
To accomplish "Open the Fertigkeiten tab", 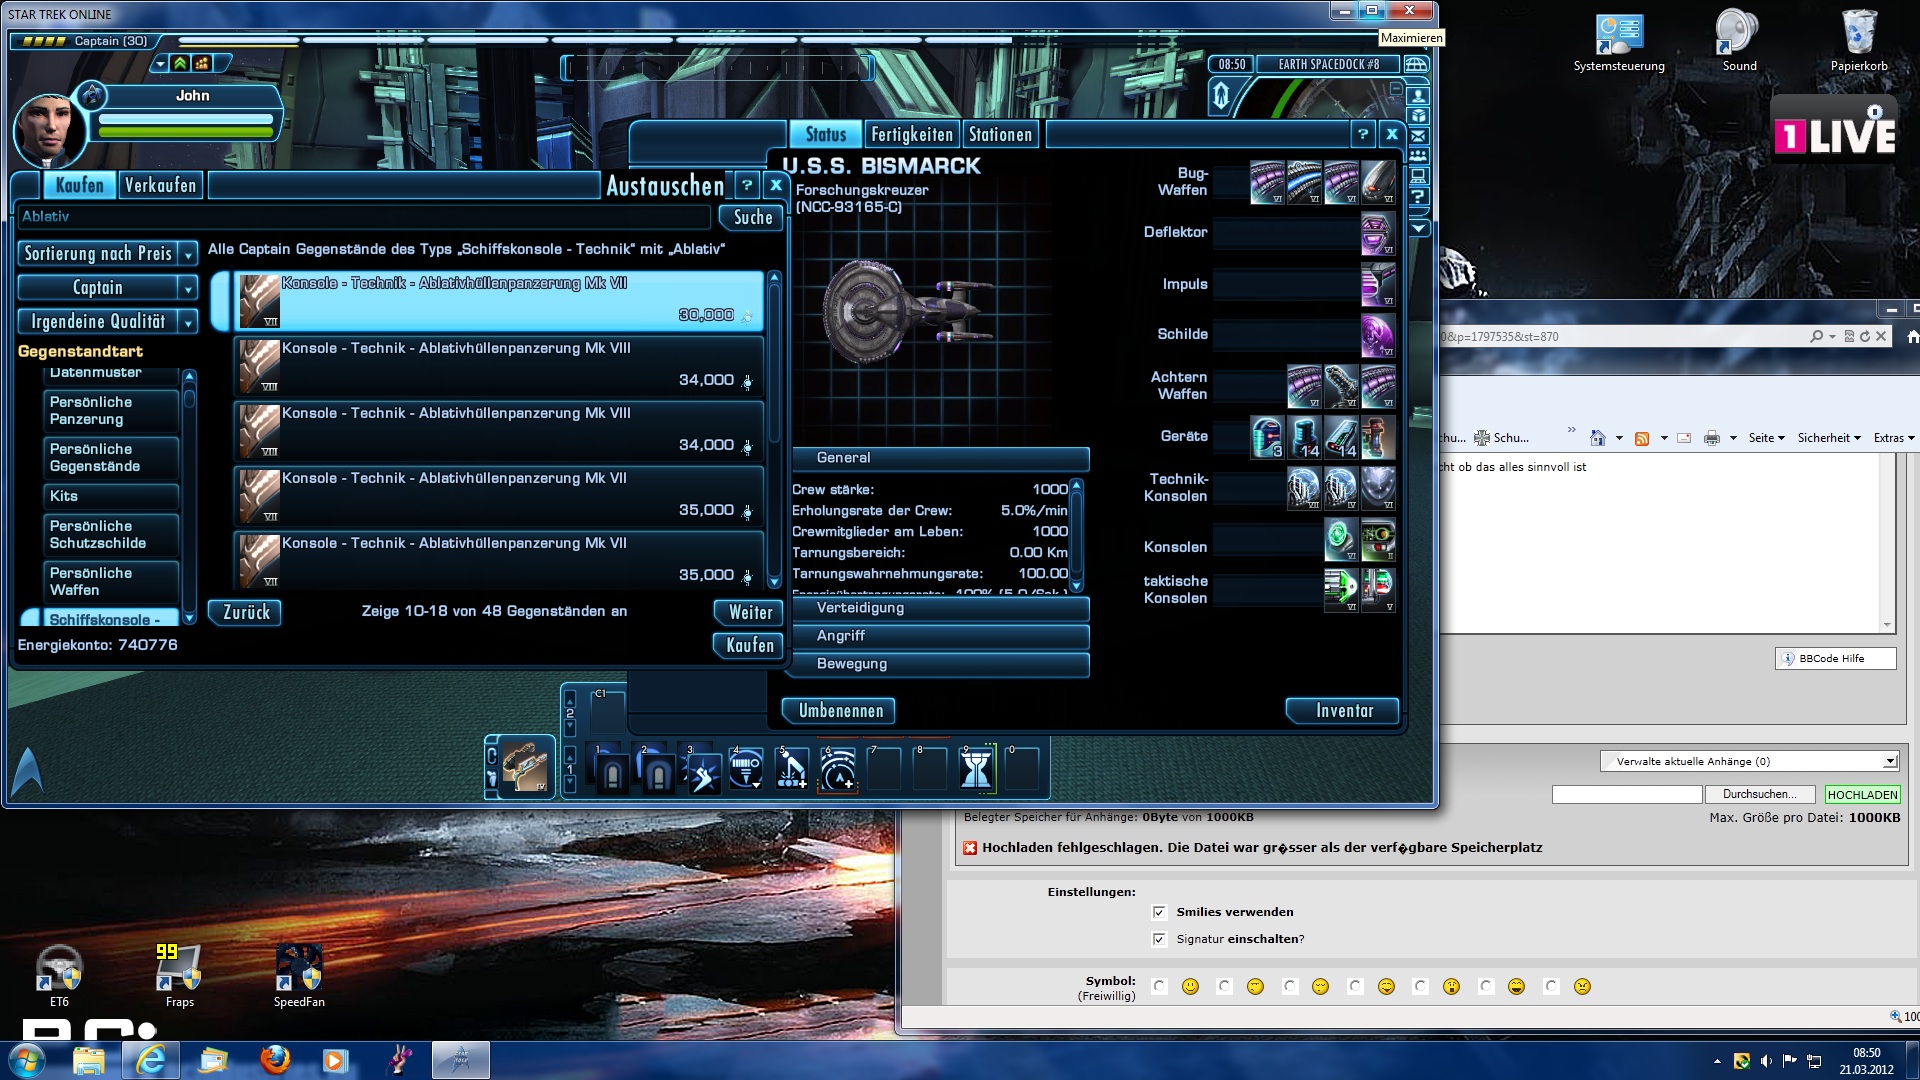I will tap(912, 134).
